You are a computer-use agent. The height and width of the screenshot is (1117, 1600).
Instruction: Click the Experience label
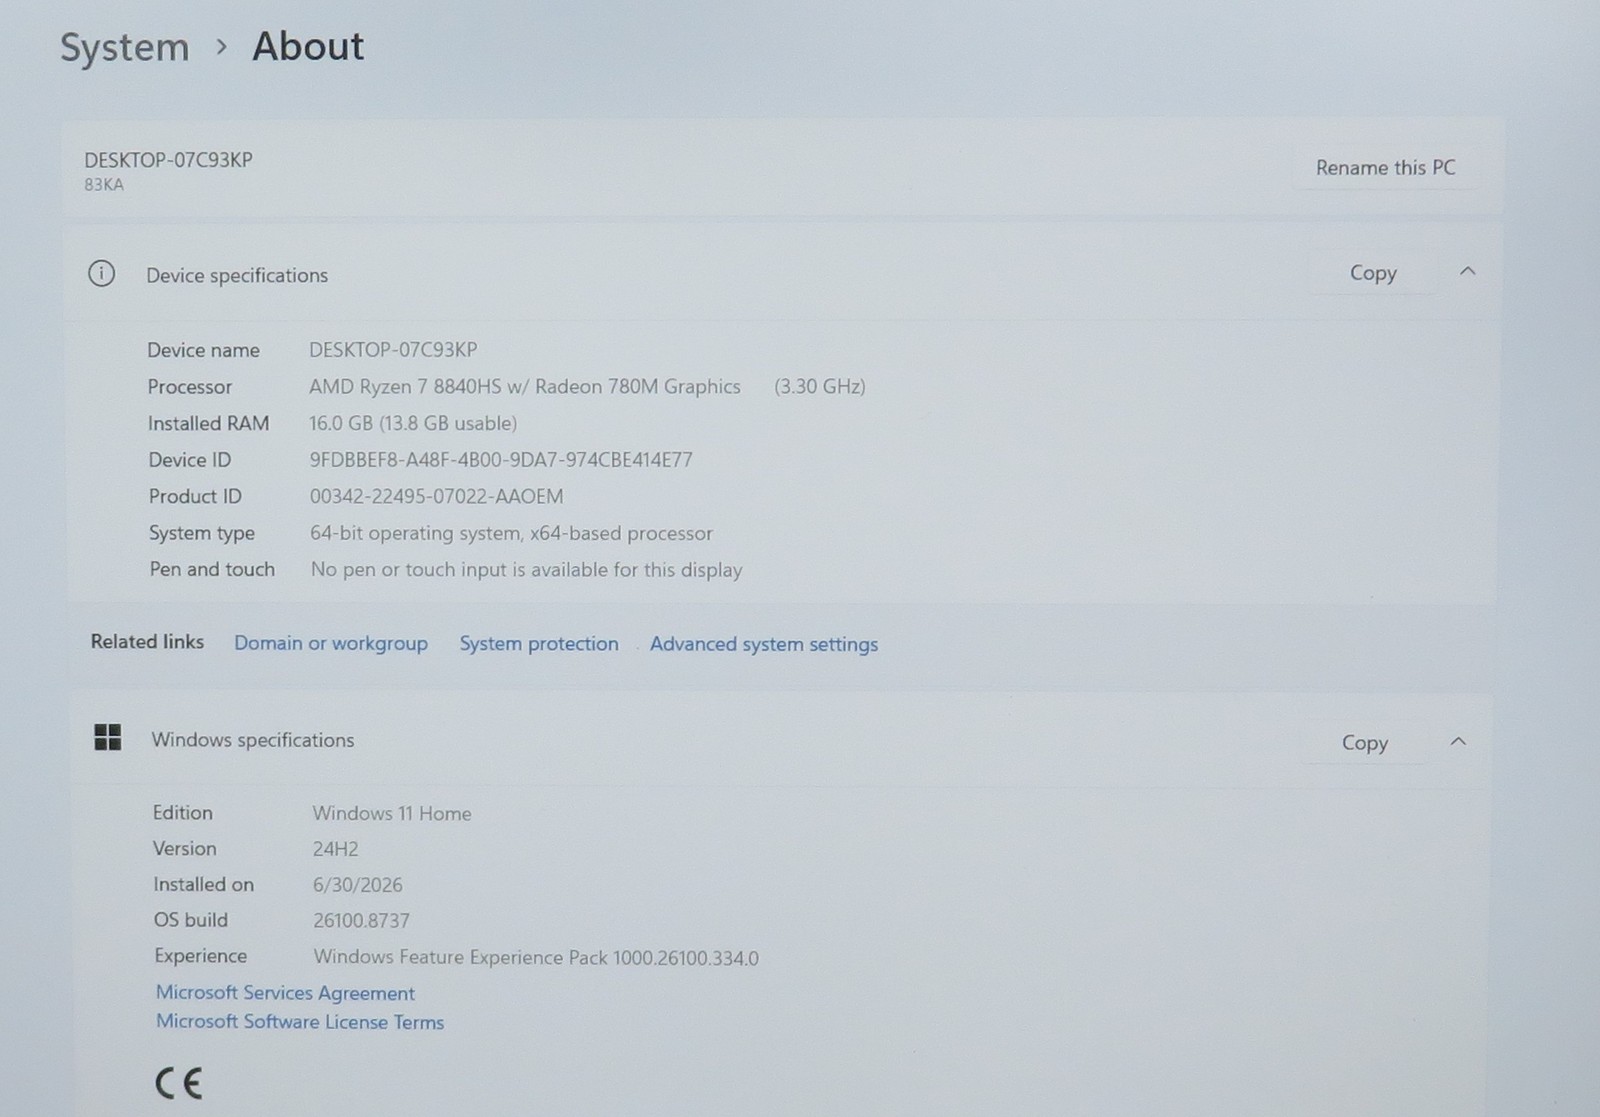point(201,956)
